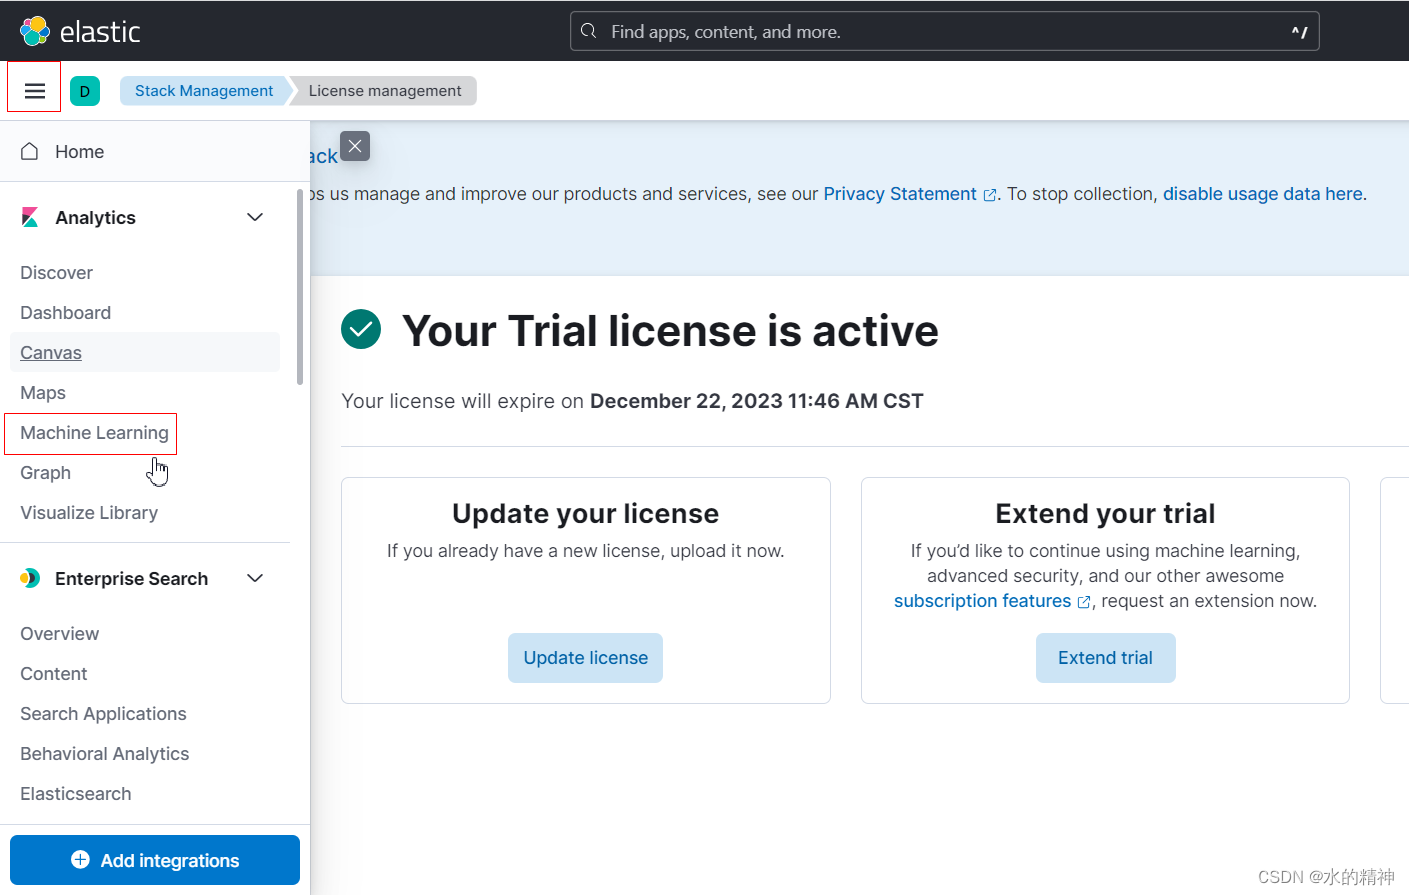Click the disable usage data here link
The height and width of the screenshot is (895, 1409).
coord(1262,194)
